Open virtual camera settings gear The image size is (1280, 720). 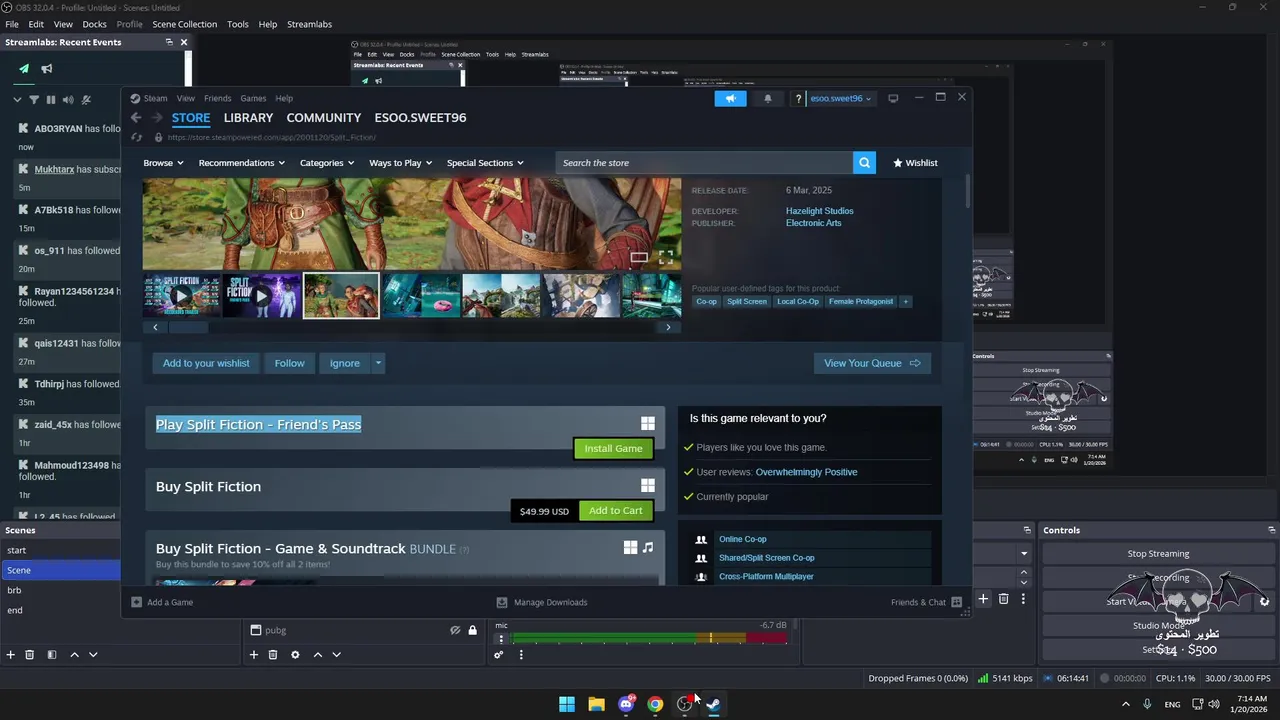[1264, 601]
